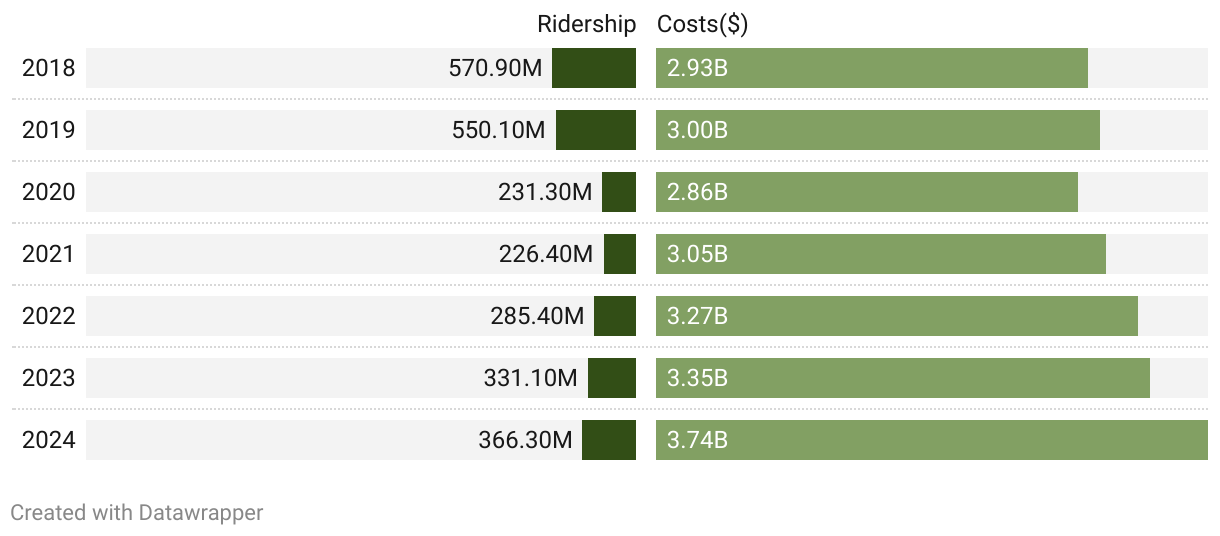Click the "Created with Datawrapper" link
Viewport: 1220px width, 536px height.
click(136, 513)
